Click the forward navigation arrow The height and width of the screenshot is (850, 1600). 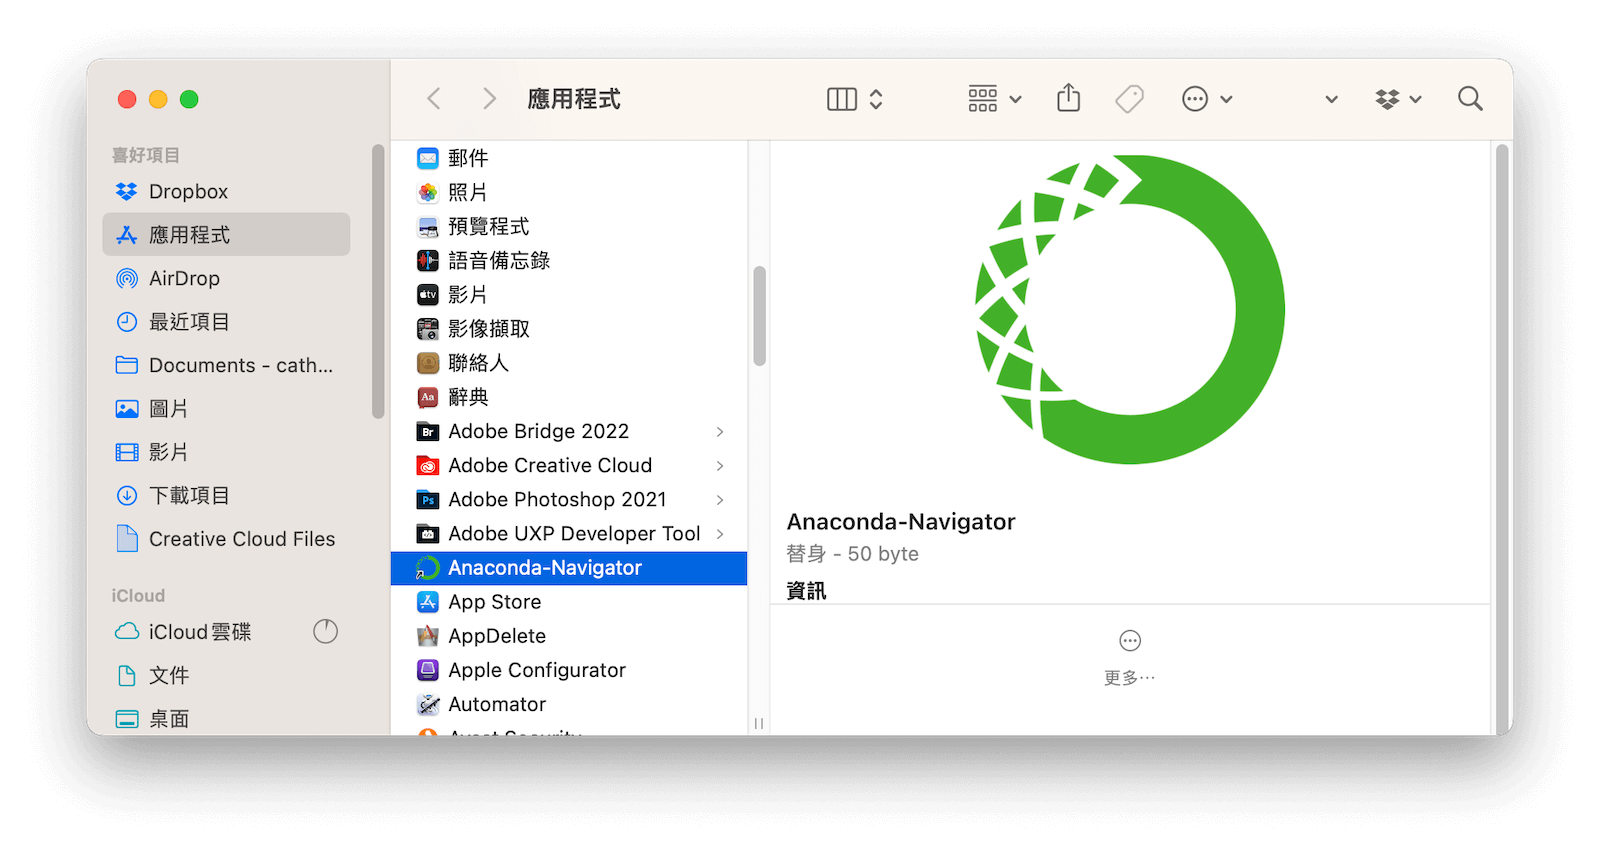pyautogui.click(x=489, y=98)
